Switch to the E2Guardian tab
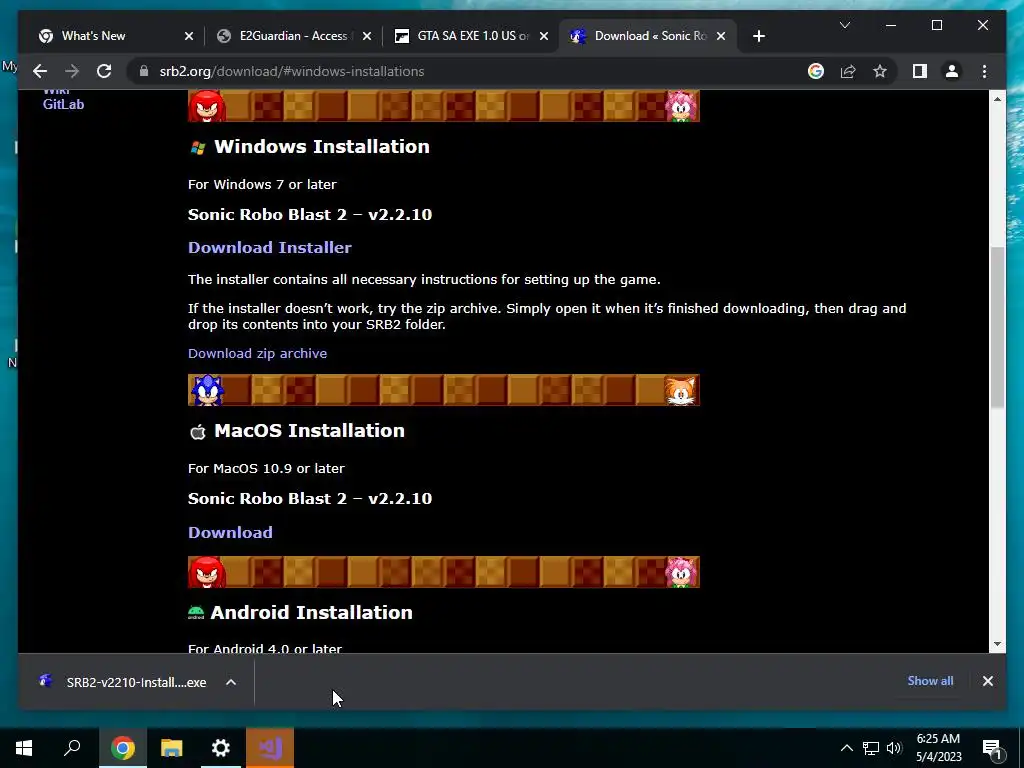 (x=293, y=36)
